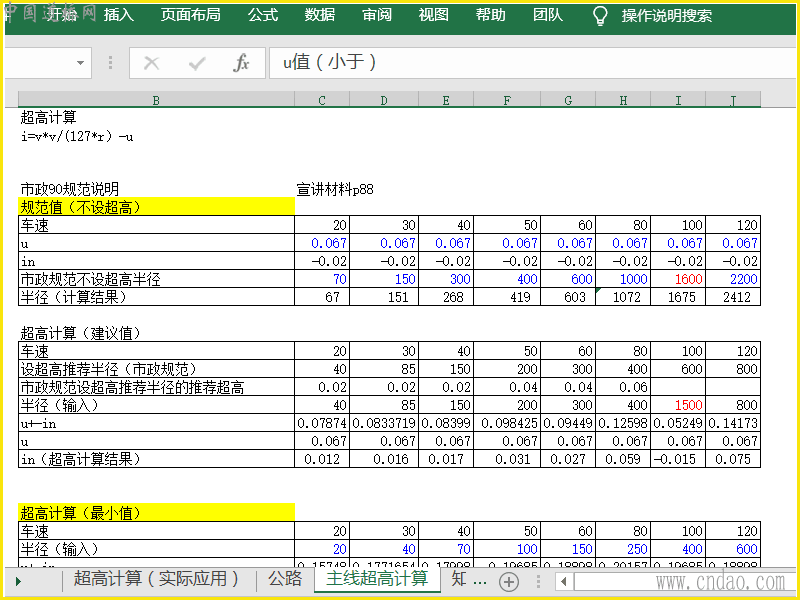Viewport: 800px width, 600px height.
Task: Select value 2412 in 计算结果 row
Action: point(733,297)
